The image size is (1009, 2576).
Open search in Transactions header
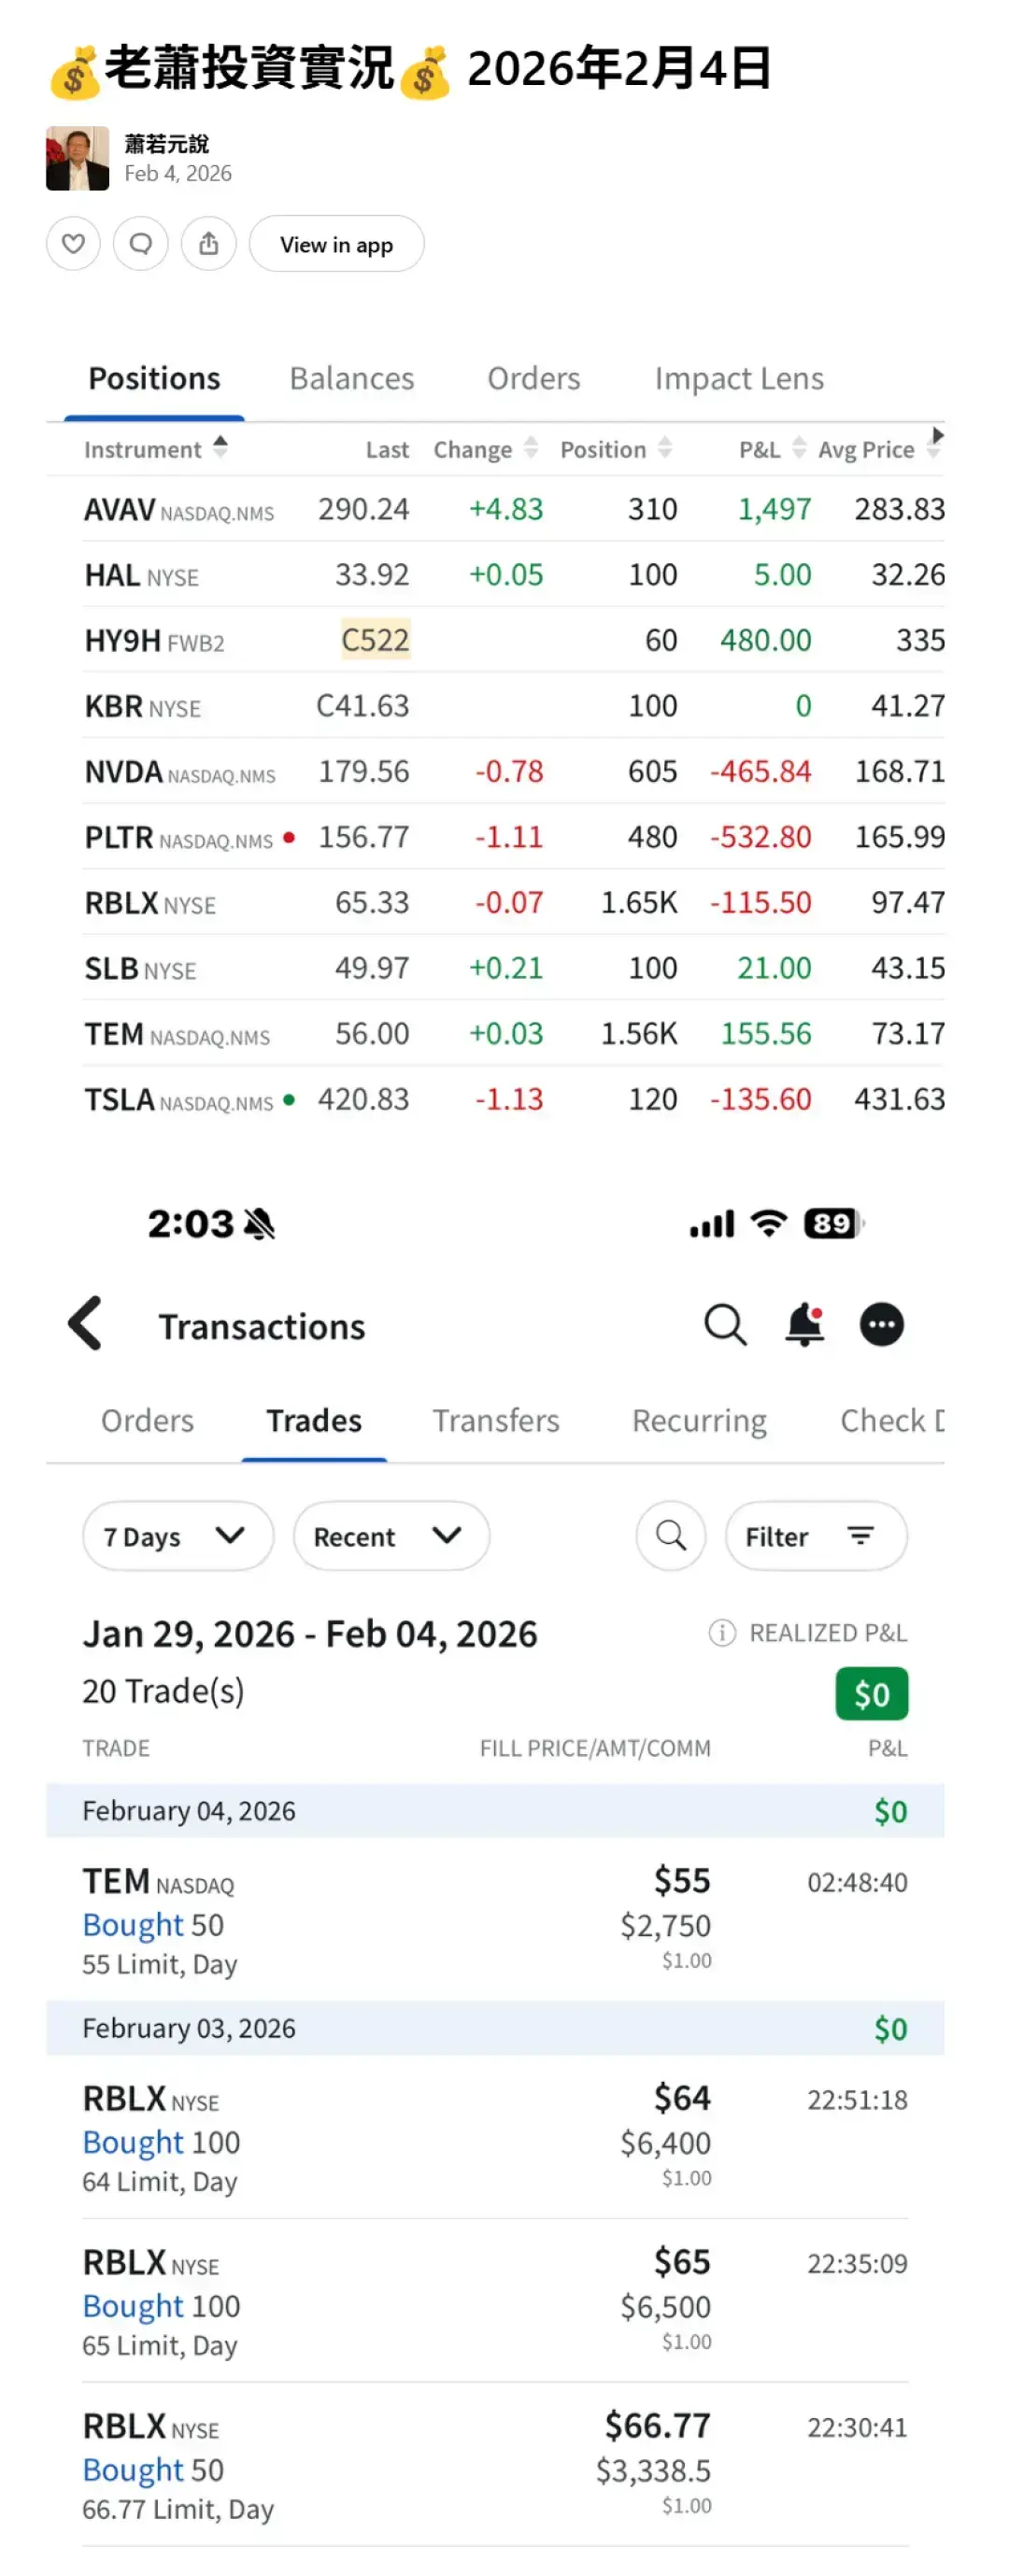pos(725,1325)
